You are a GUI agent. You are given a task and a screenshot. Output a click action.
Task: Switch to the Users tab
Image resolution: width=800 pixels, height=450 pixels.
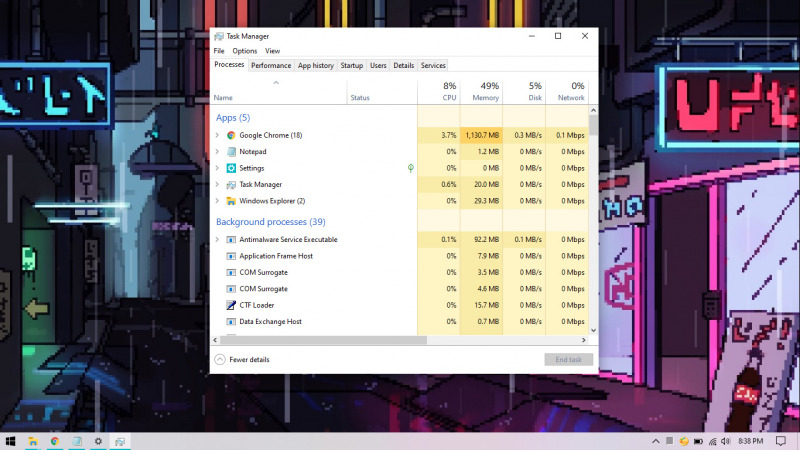click(378, 66)
